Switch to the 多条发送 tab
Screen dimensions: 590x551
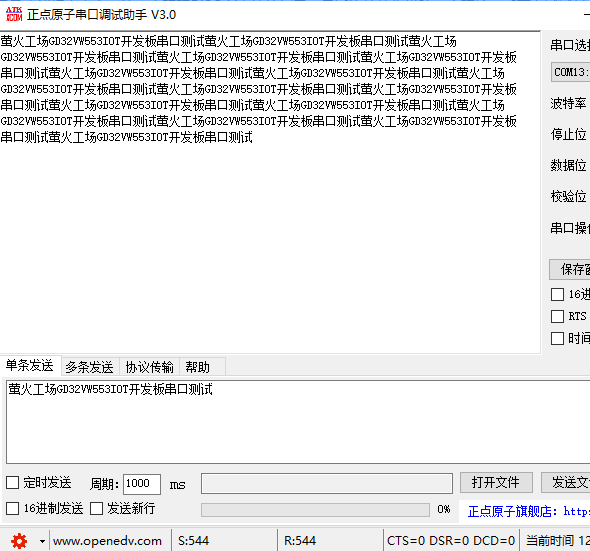(89, 367)
